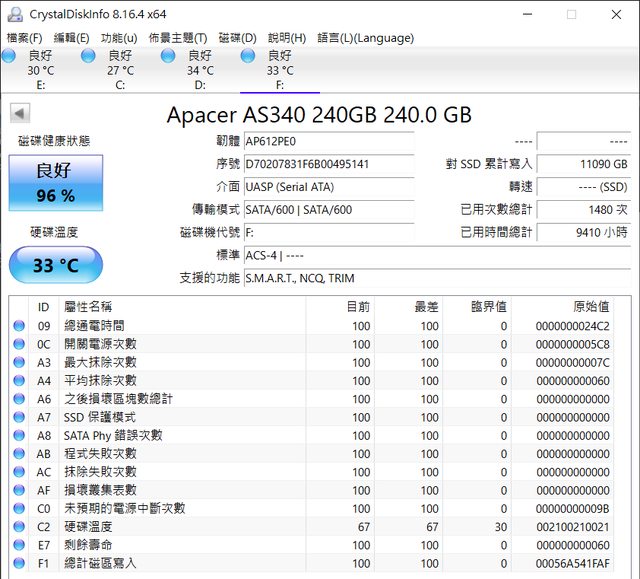640x579 pixels.
Task: Click the 33 °C temperature button
Action: point(55,266)
